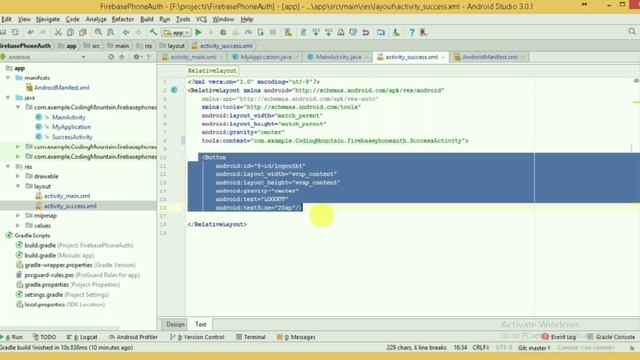Click the Redo arrow in the toolbar
640x360 pixels.
pos(42,32)
